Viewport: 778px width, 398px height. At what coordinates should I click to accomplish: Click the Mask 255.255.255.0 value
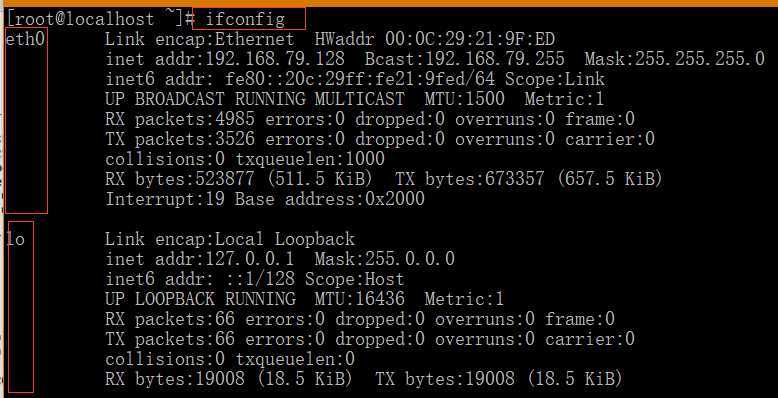(x=674, y=59)
